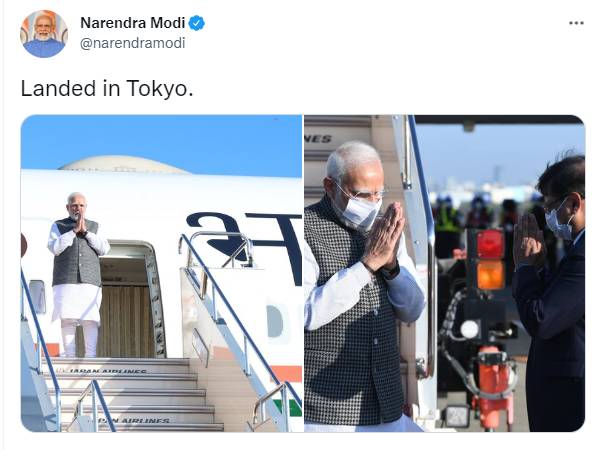This screenshot has height=450, width=600.
Task: Click the dark-suited man on the right edge
Action: tap(549, 295)
